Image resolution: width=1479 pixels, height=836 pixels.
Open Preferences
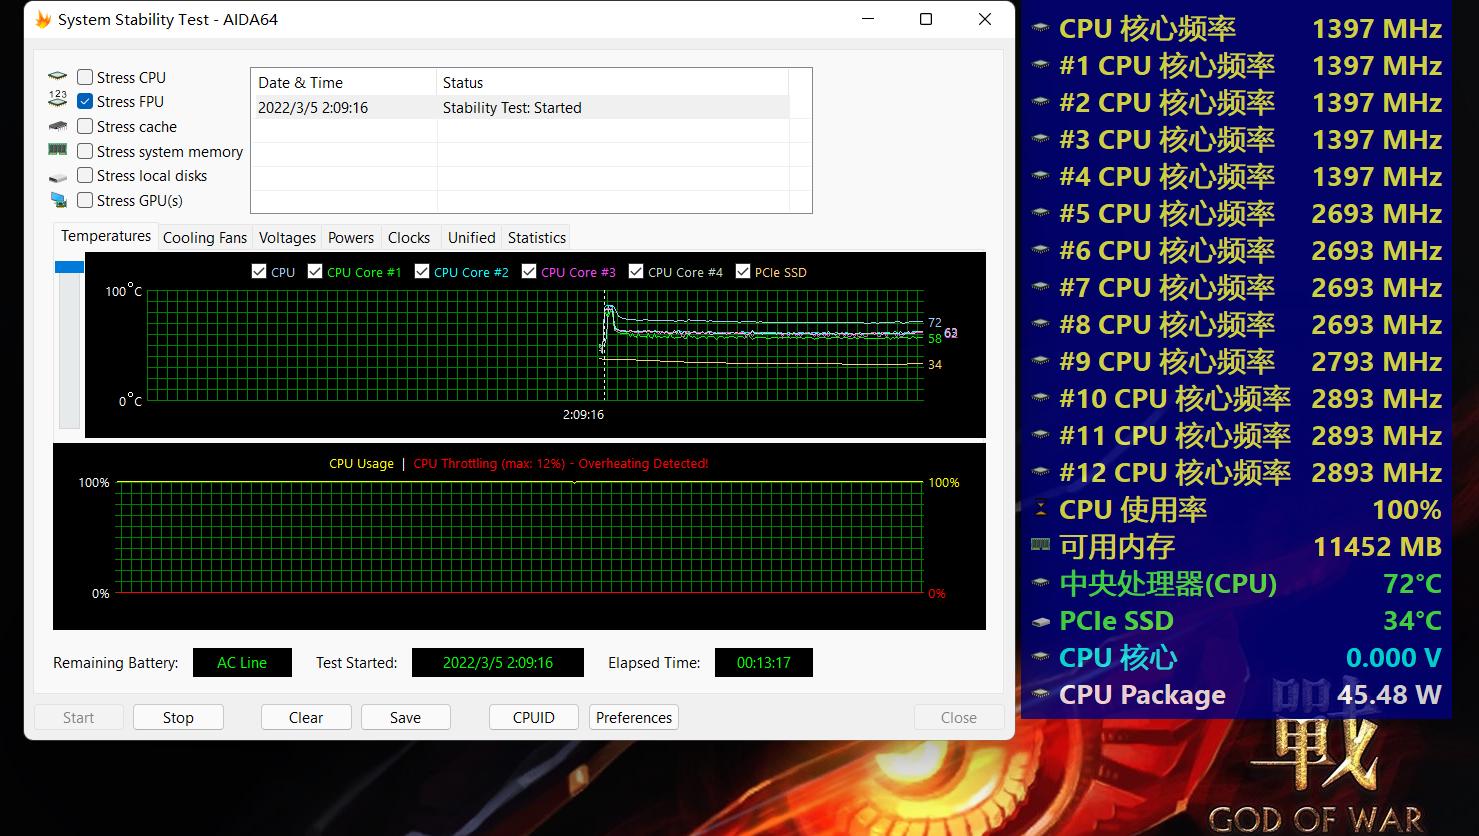[x=634, y=717]
